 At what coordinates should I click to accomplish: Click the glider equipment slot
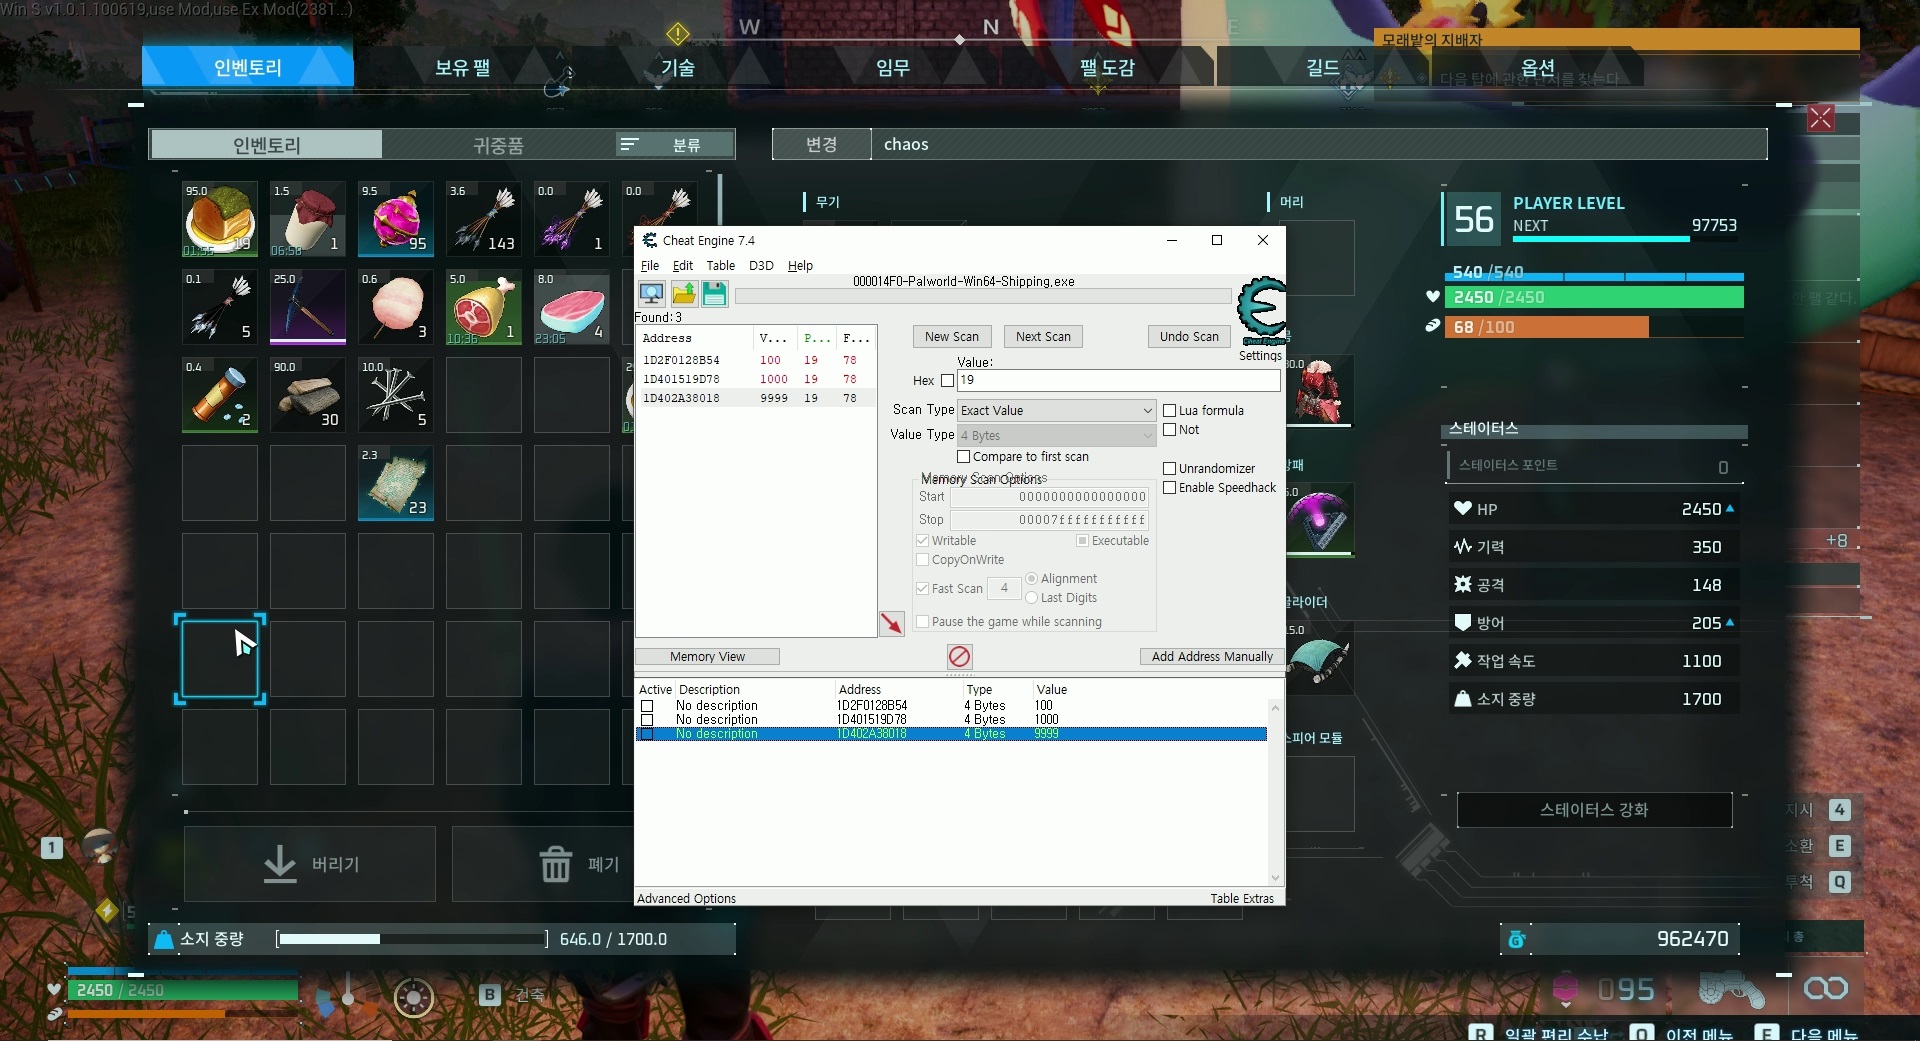1319,657
